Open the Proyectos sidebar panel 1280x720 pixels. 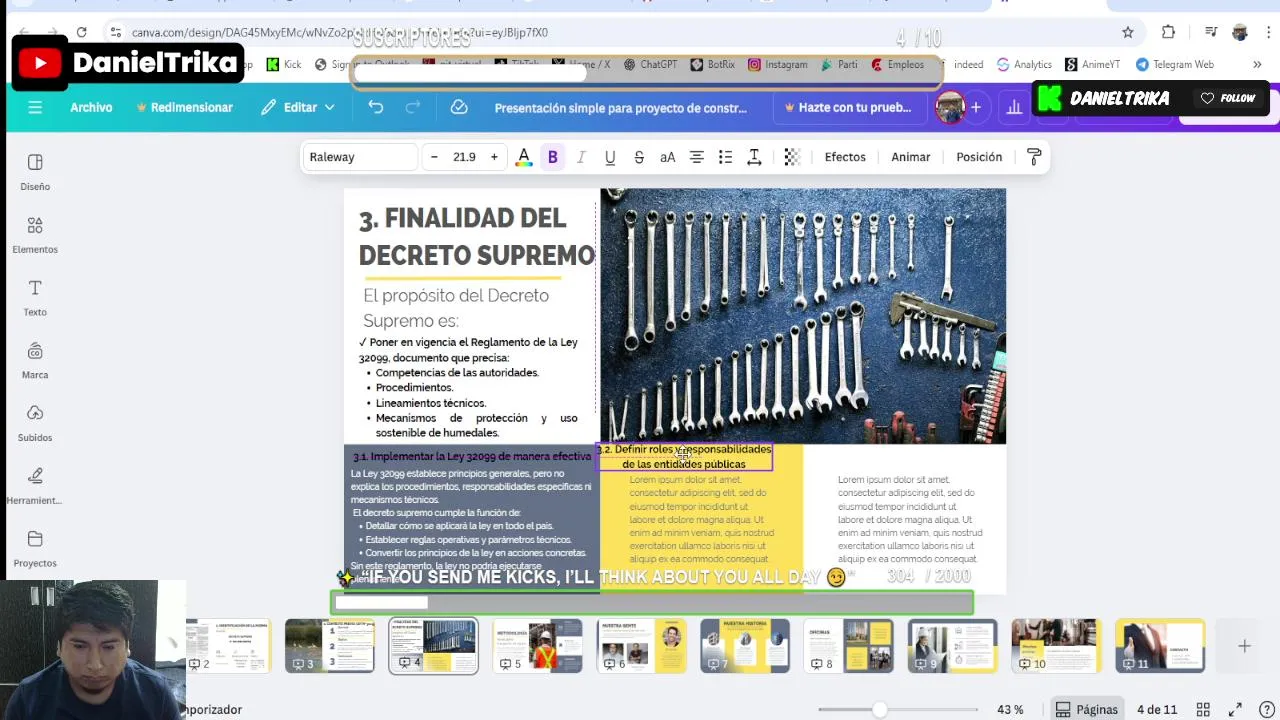click(35, 549)
